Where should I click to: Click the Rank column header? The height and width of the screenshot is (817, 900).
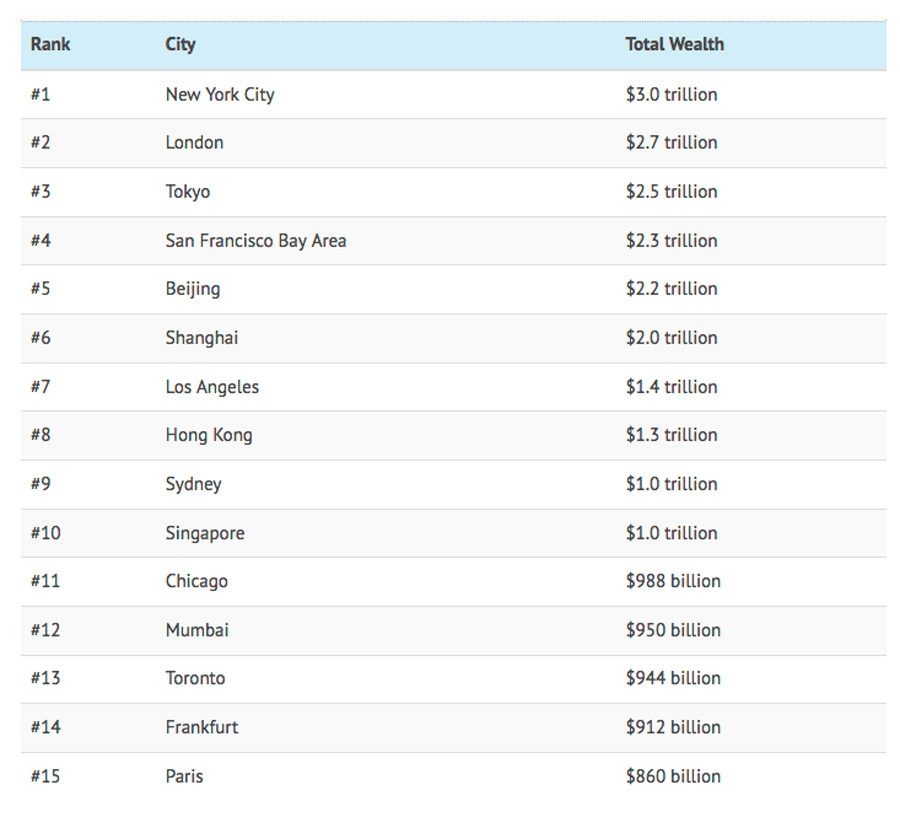click(x=50, y=44)
